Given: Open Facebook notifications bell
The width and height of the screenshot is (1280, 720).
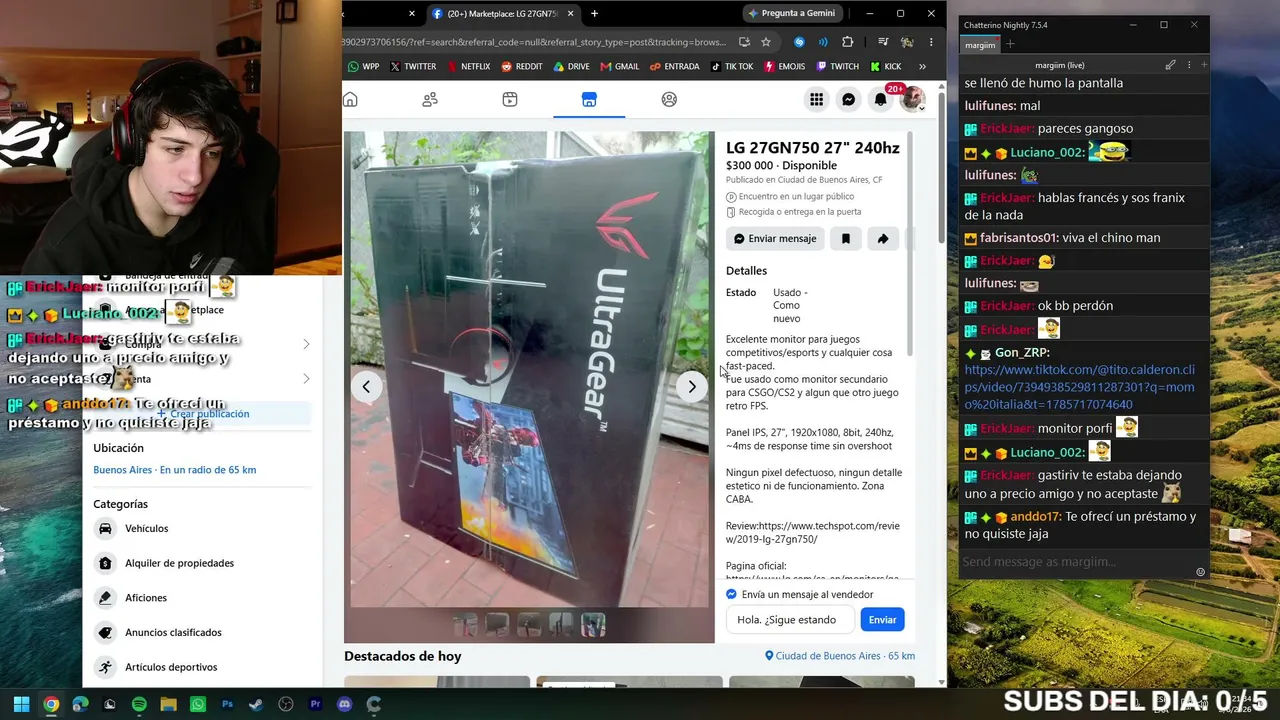Looking at the screenshot, I should [x=880, y=99].
